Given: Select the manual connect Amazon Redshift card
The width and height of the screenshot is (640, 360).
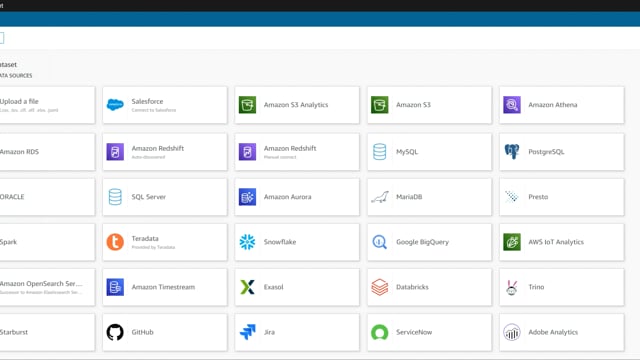Looking at the screenshot, I should [x=297, y=152].
